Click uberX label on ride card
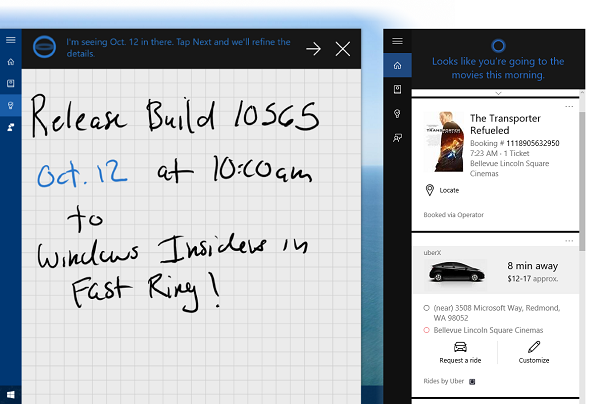Image resolution: width=600 pixels, height=404 pixels. point(432,252)
